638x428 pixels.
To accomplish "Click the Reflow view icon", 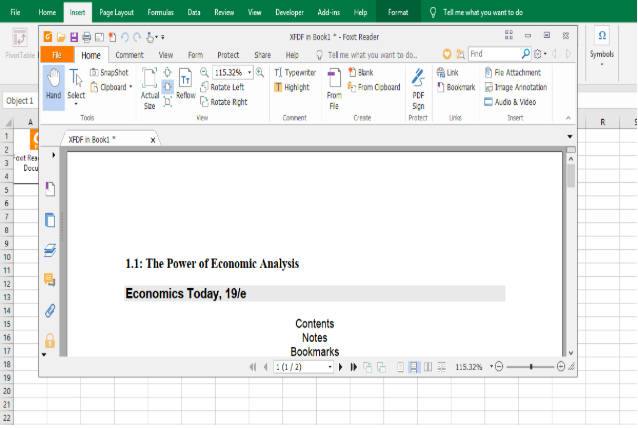I will tap(186, 84).
